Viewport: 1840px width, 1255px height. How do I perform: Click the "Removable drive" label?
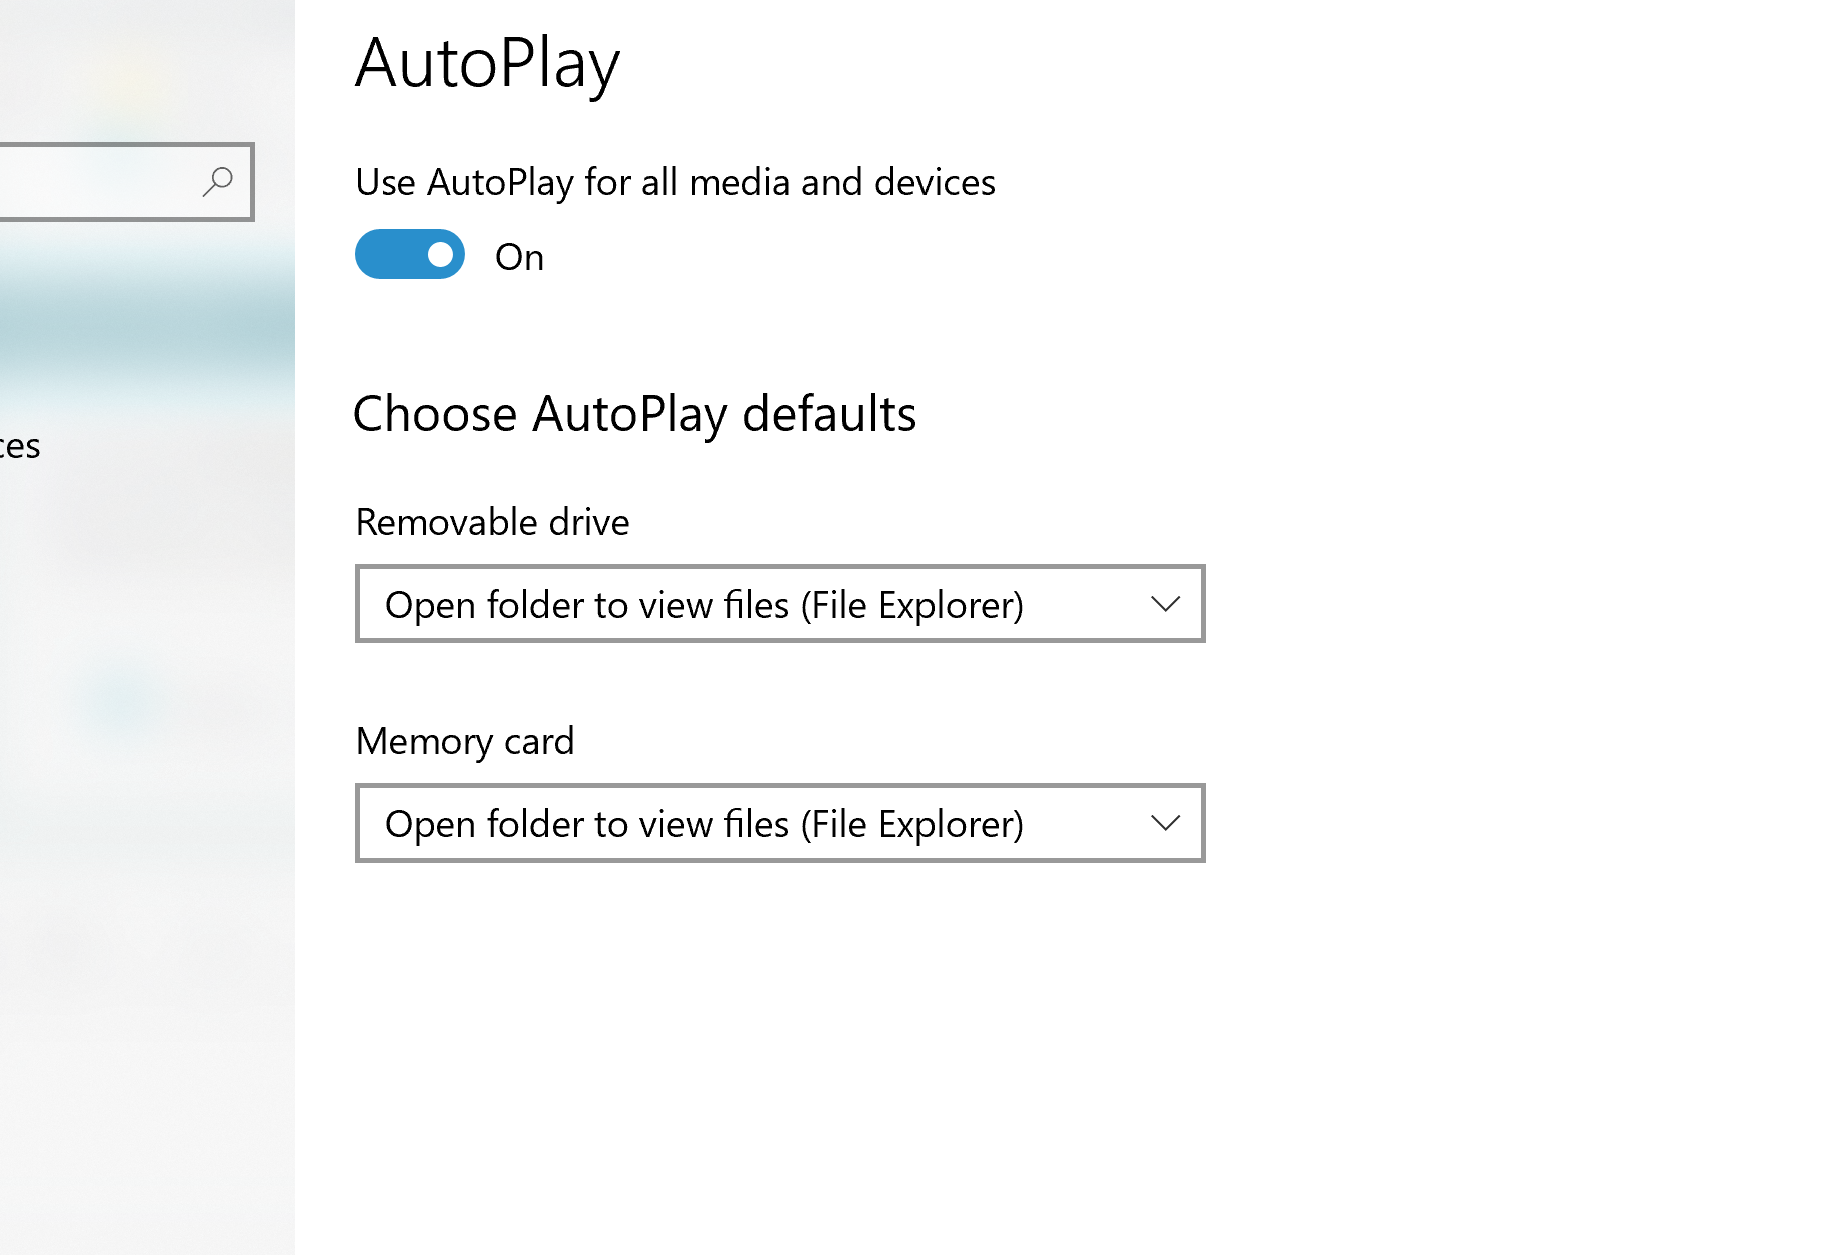[492, 522]
